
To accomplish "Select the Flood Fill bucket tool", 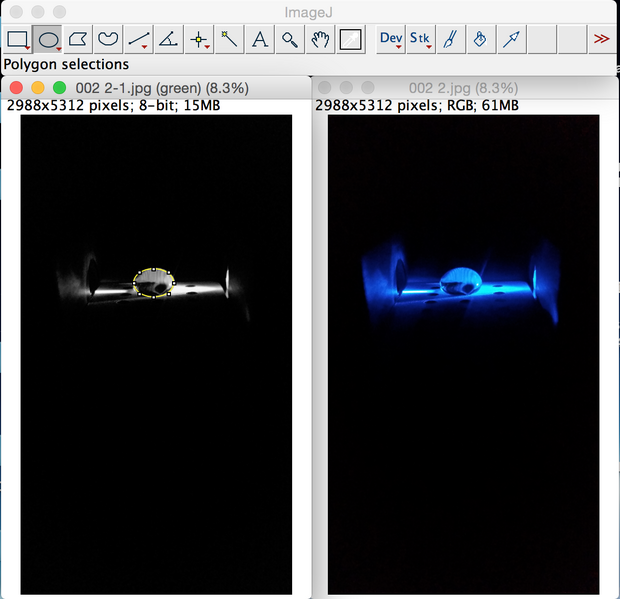I will (x=481, y=40).
